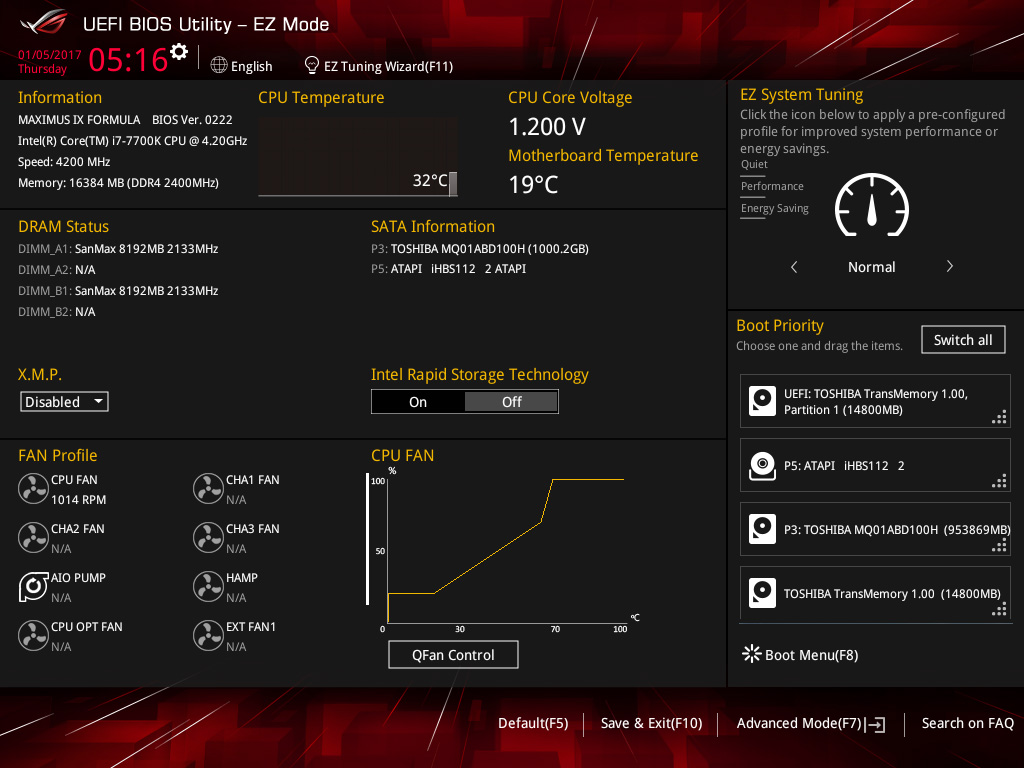Click the Motherboard Temperature value '19°C'
The height and width of the screenshot is (768, 1024).
534,185
